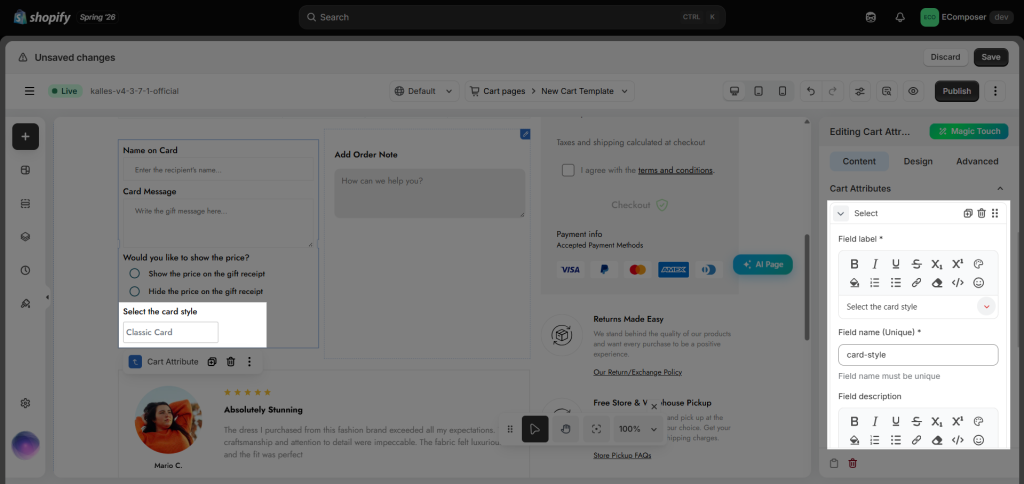Open the hamburger menu beside Live badge
Image resolution: width=1024 pixels, height=484 pixels.
click(x=29, y=91)
